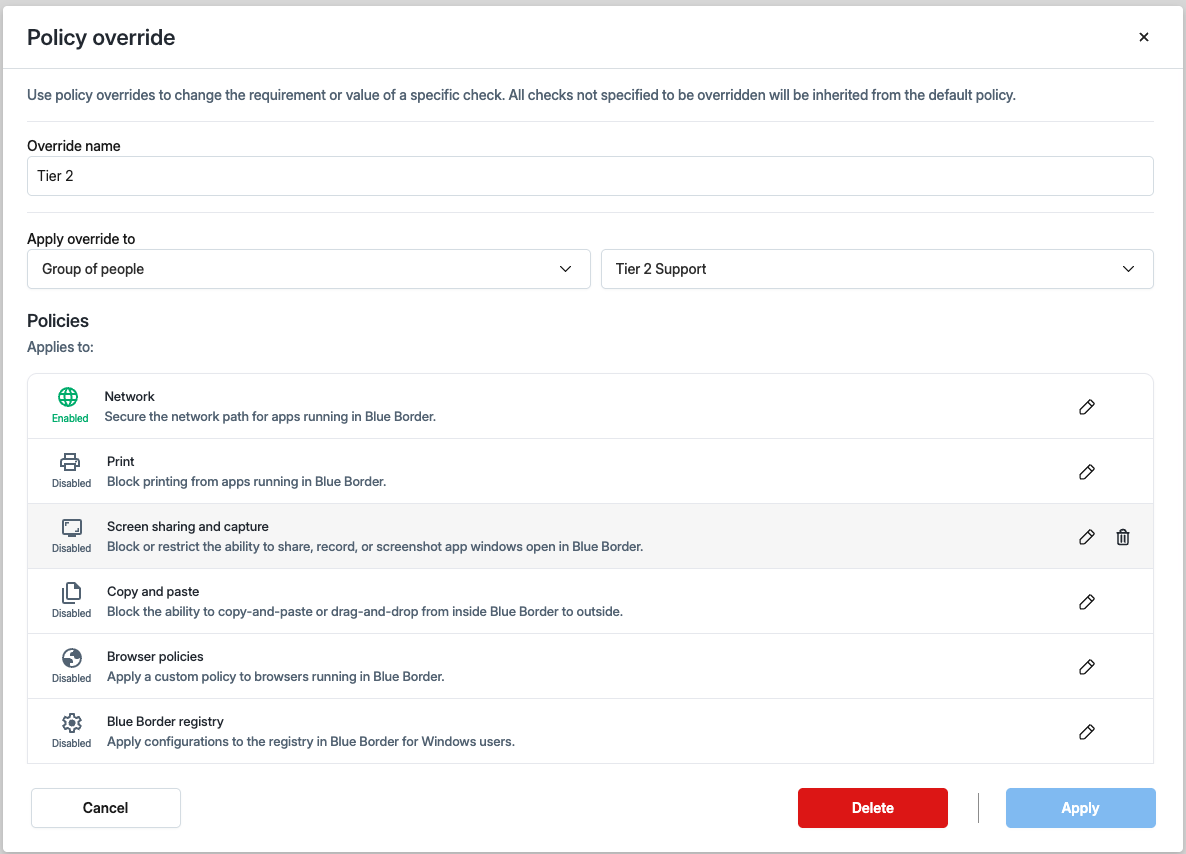Click the Copy and paste title
1186x854 pixels.
(153, 592)
